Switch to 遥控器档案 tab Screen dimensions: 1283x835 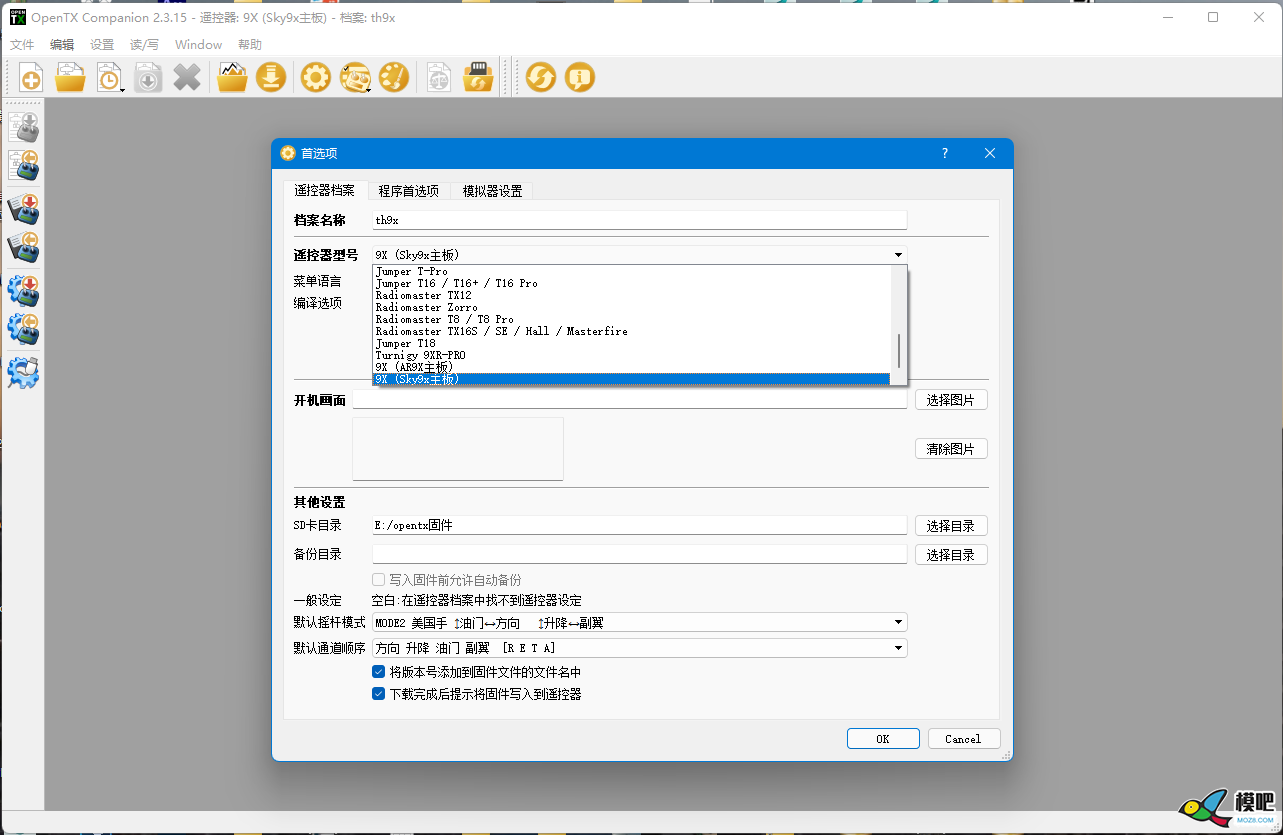click(x=324, y=190)
